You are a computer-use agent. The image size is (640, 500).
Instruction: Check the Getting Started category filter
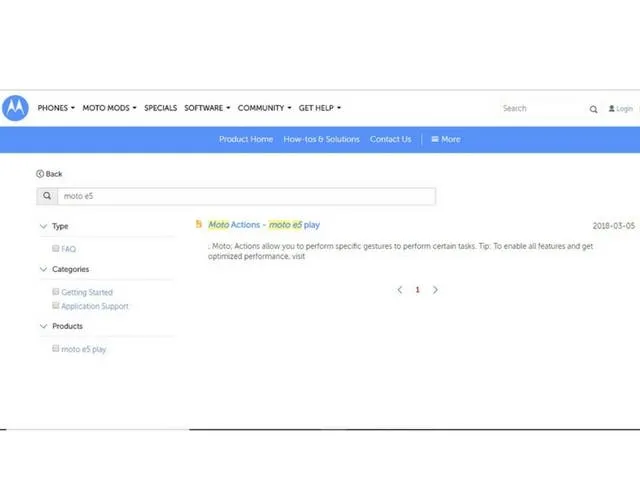click(56, 292)
